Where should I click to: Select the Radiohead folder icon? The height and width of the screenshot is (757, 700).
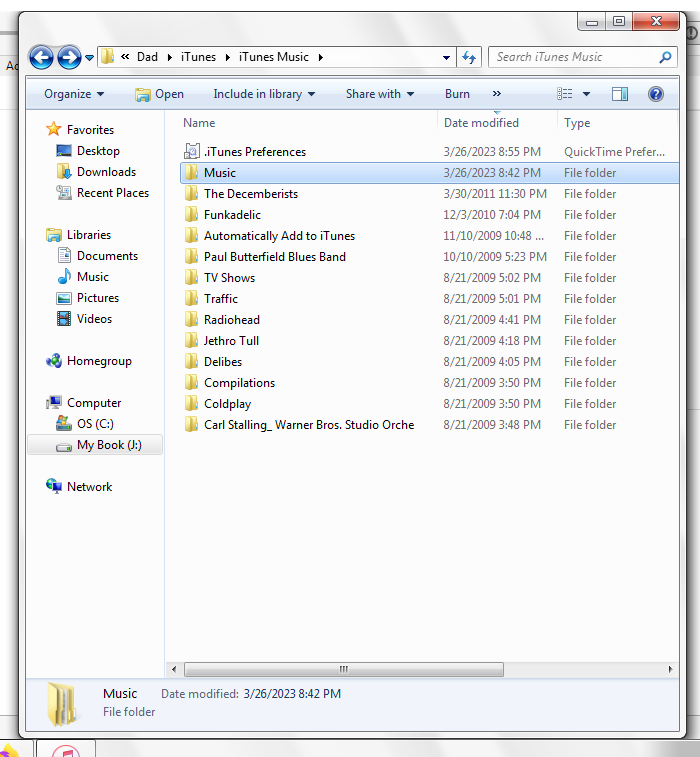pyautogui.click(x=192, y=319)
